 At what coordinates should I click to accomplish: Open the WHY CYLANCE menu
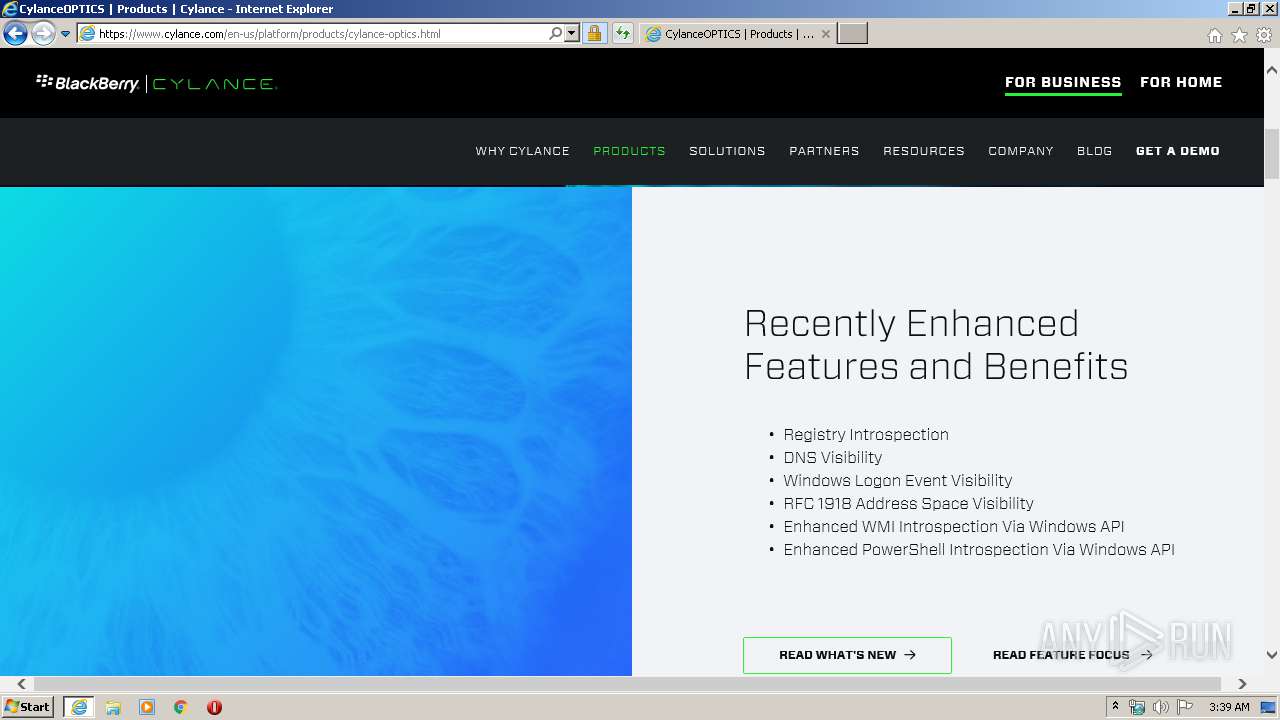coord(522,151)
